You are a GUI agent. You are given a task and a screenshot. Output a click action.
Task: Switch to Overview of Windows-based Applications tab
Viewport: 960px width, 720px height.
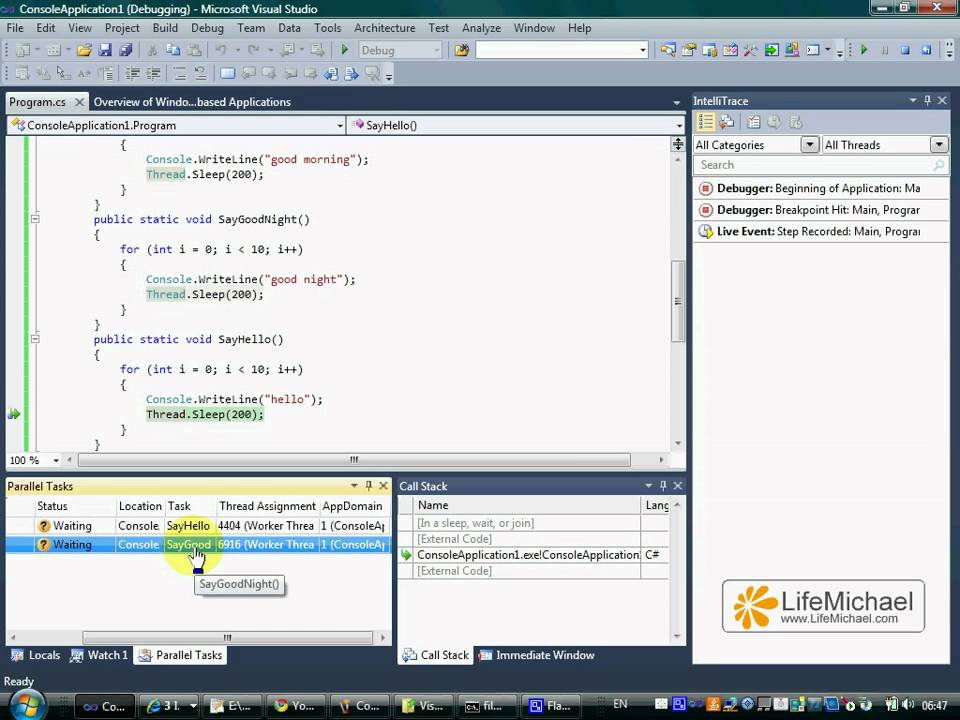click(x=192, y=102)
